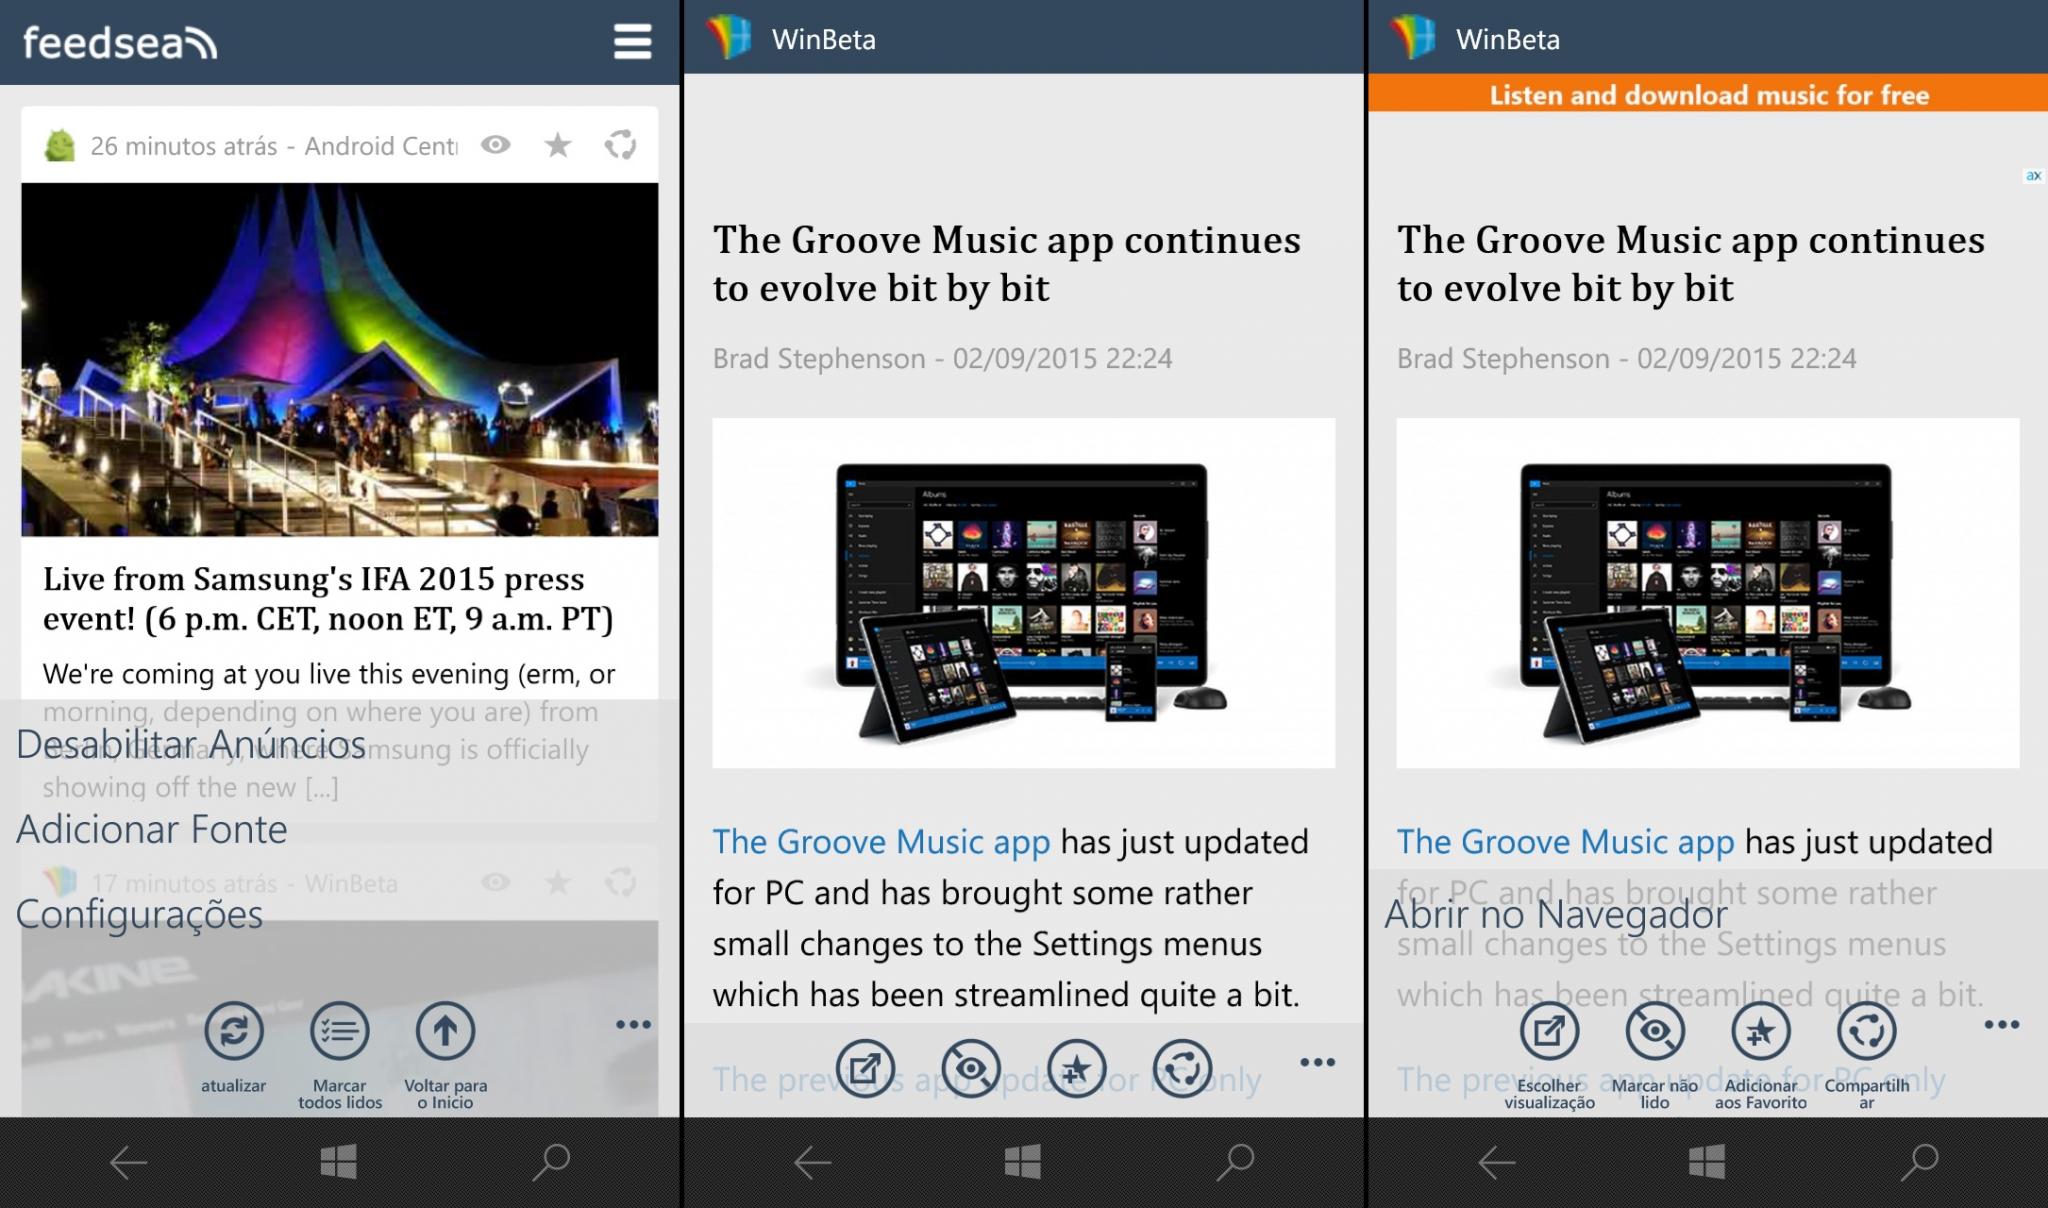Click share icon in middle app bar

pos(1183,1069)
